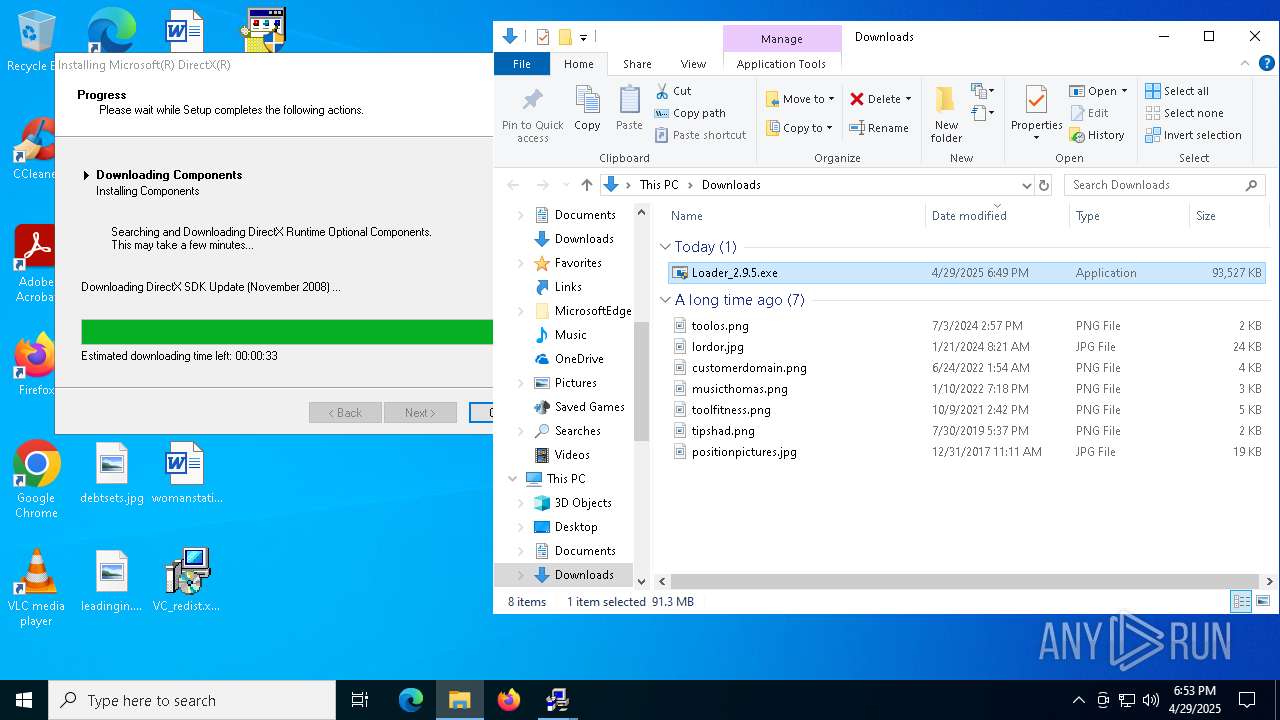
Task: Expand 3D Objects tree node
Action: [x=520, y=503]
